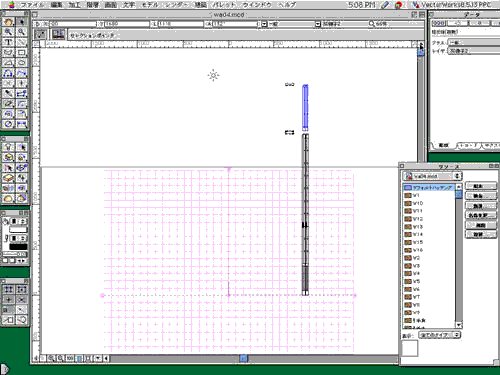Image resolution: width=500 pixels, height=375 pixels.
Task: Select the Eyedropper tool in 2D palette
Action: coord(8,94)
